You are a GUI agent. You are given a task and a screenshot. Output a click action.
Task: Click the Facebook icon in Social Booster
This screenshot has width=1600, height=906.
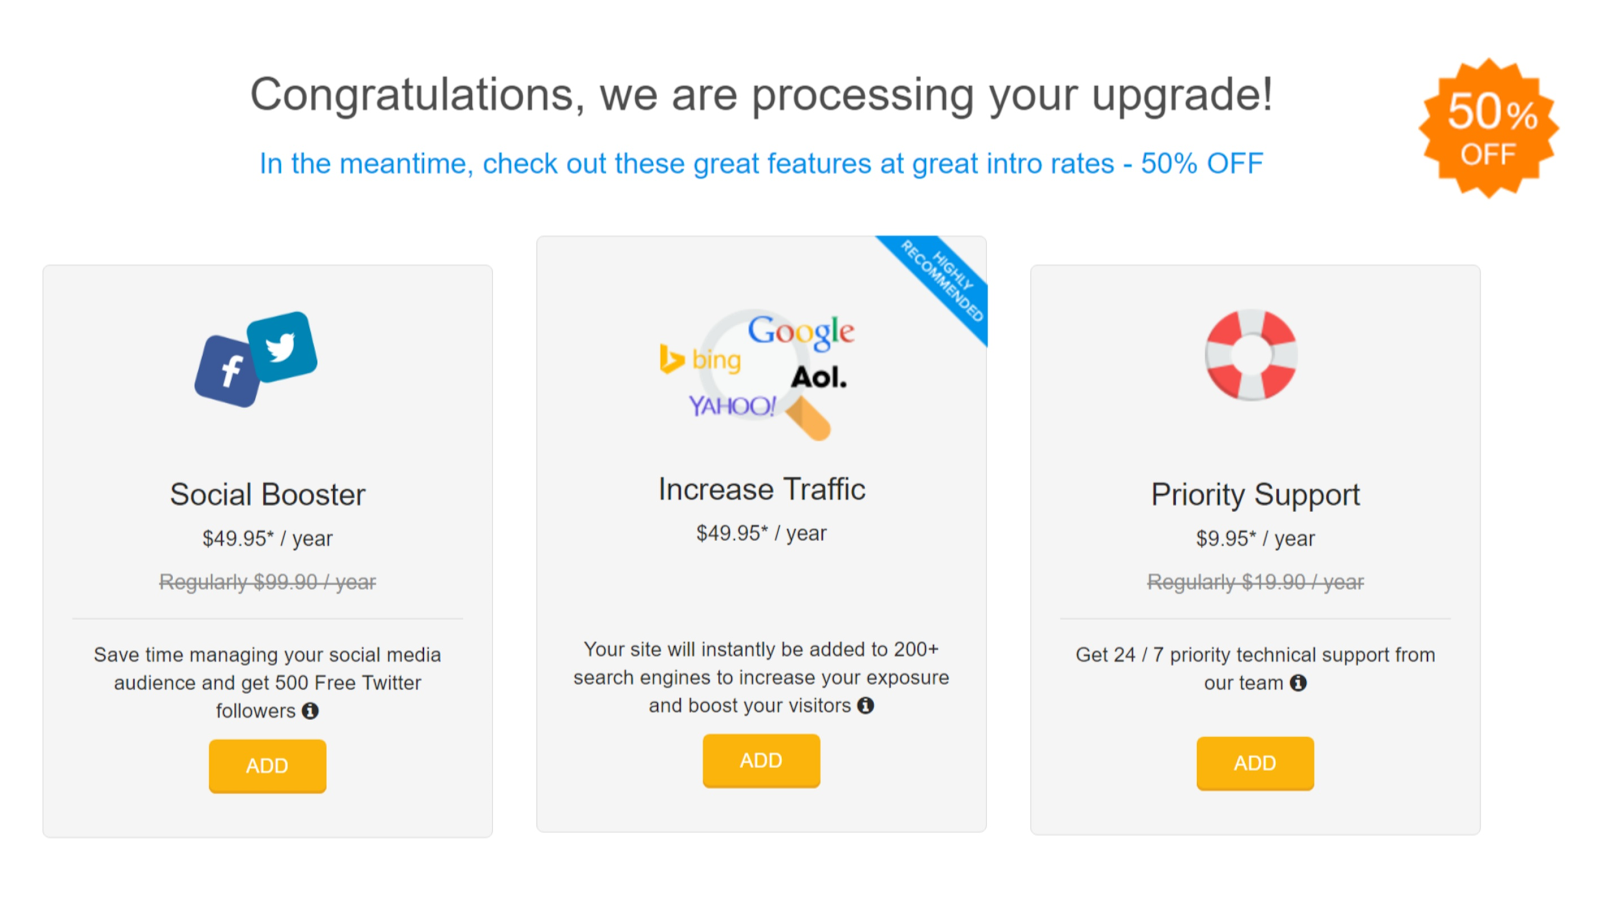[227, 371]
